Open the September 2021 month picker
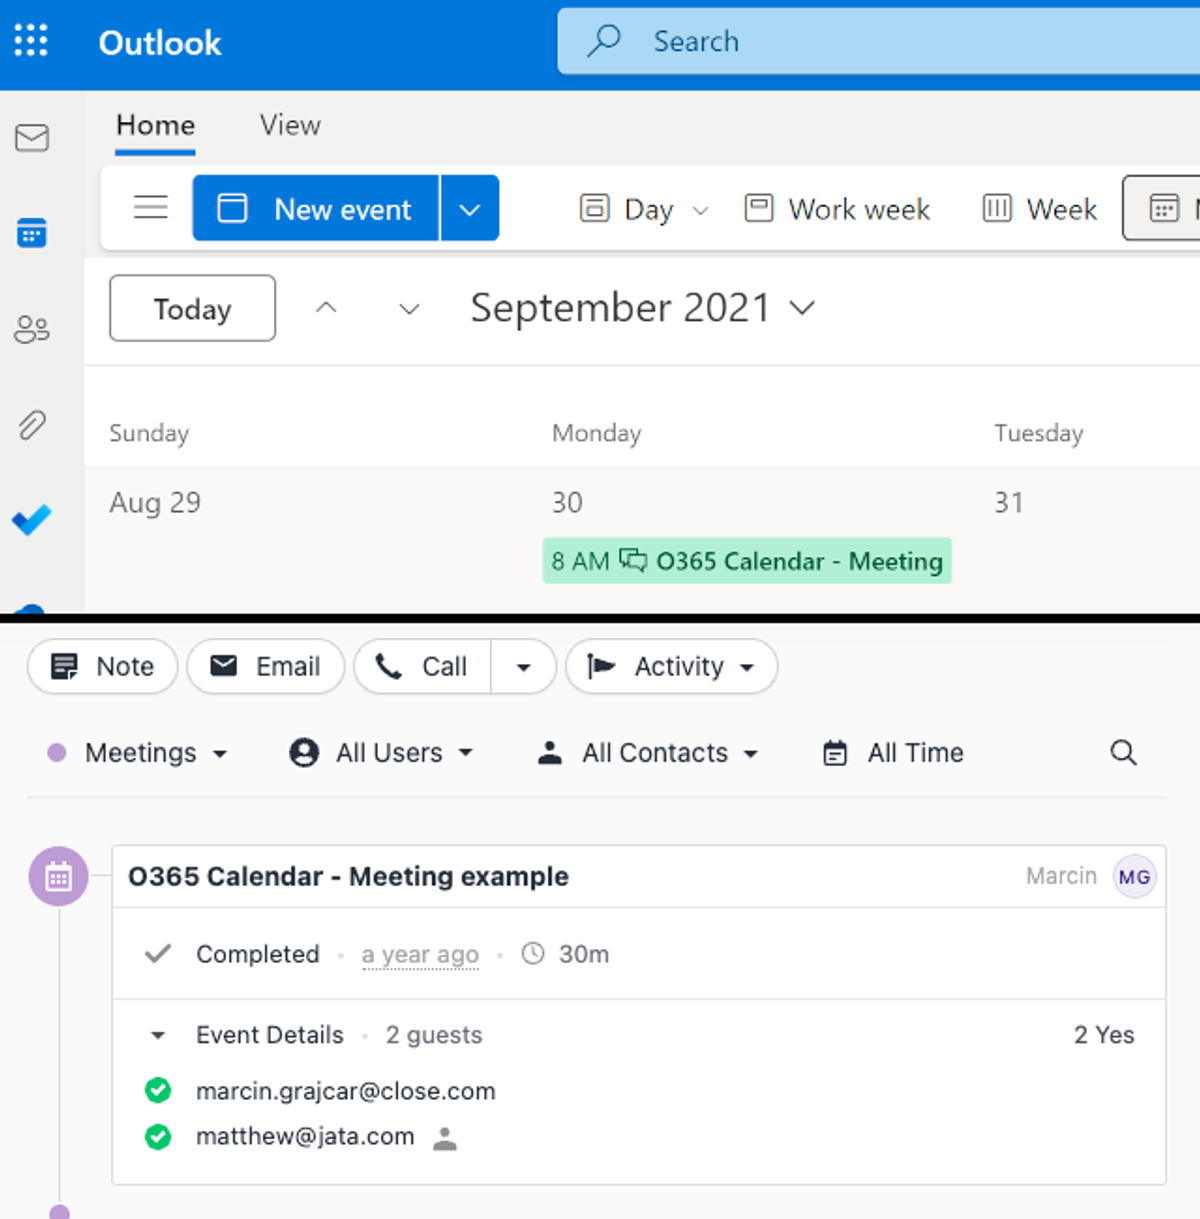 point(643,308)
